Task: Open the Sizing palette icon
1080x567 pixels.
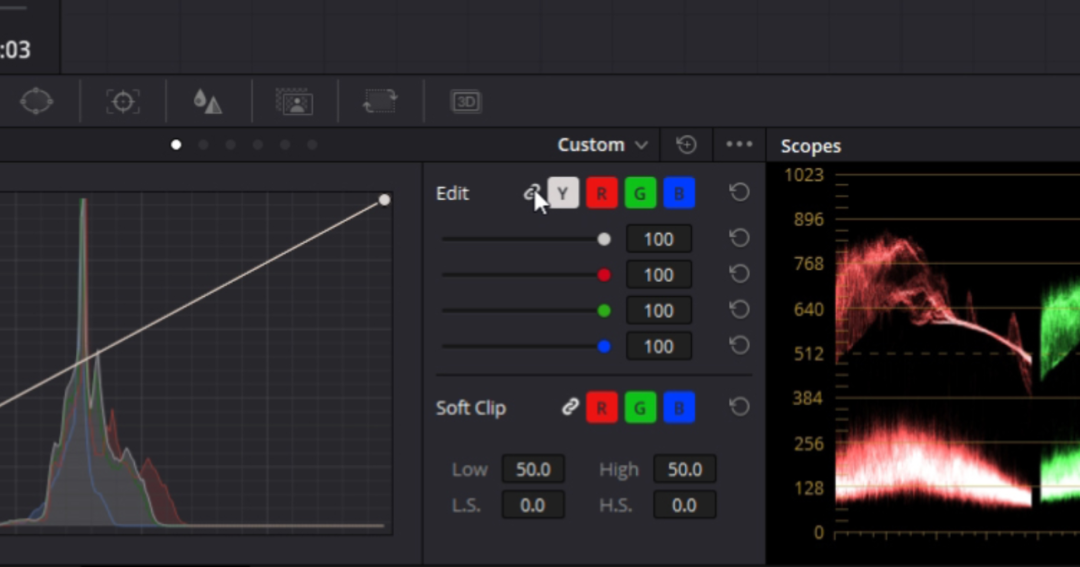Action: pyautogui.click(x=380, y=101)
